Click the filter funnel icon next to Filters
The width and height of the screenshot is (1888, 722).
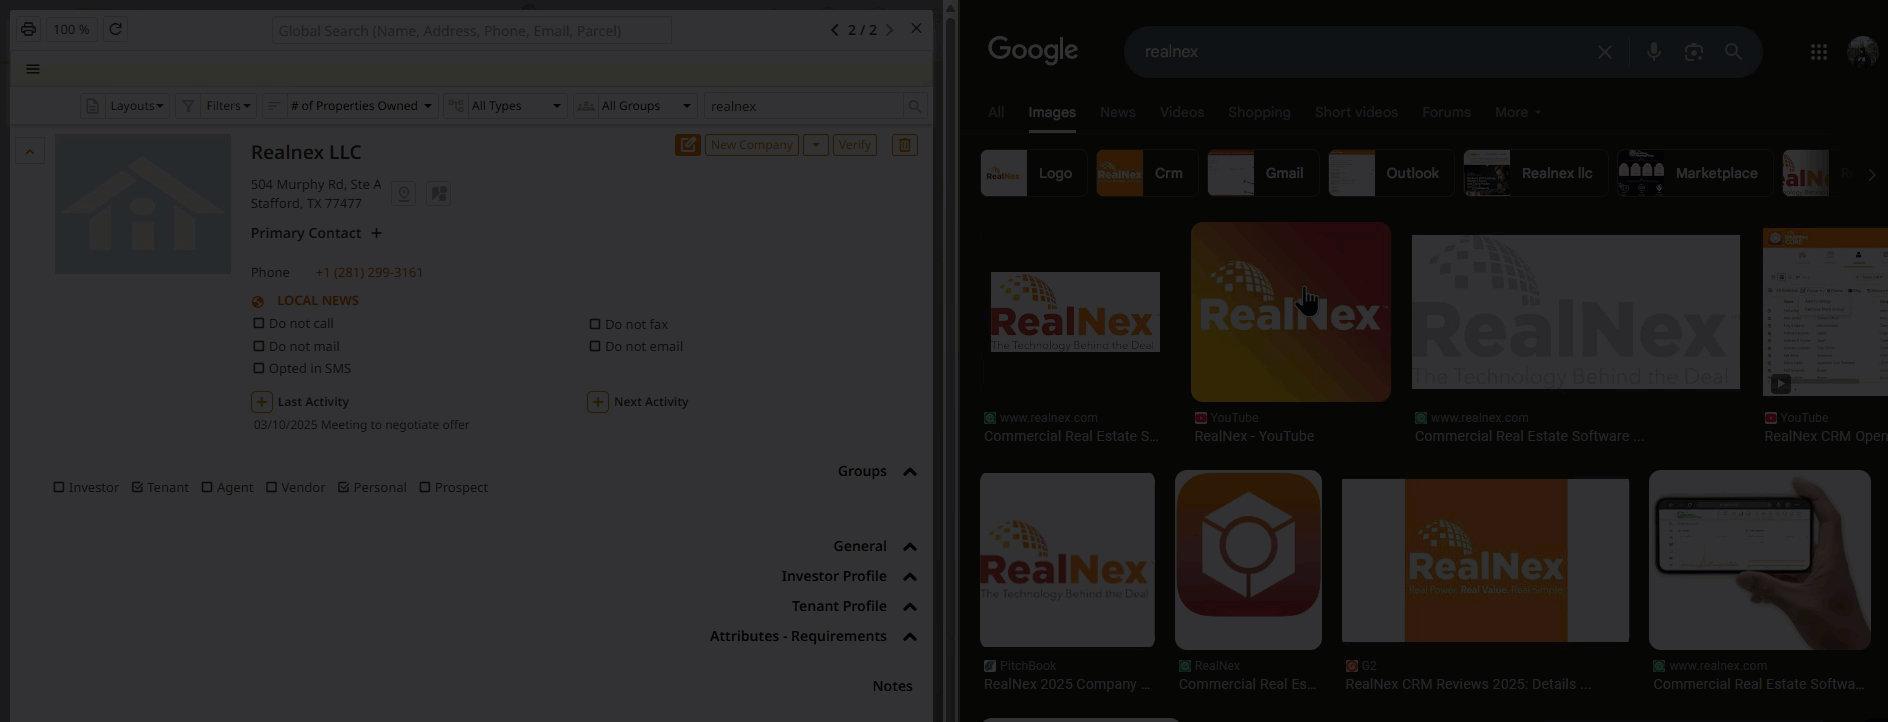(x=187, y=106)
